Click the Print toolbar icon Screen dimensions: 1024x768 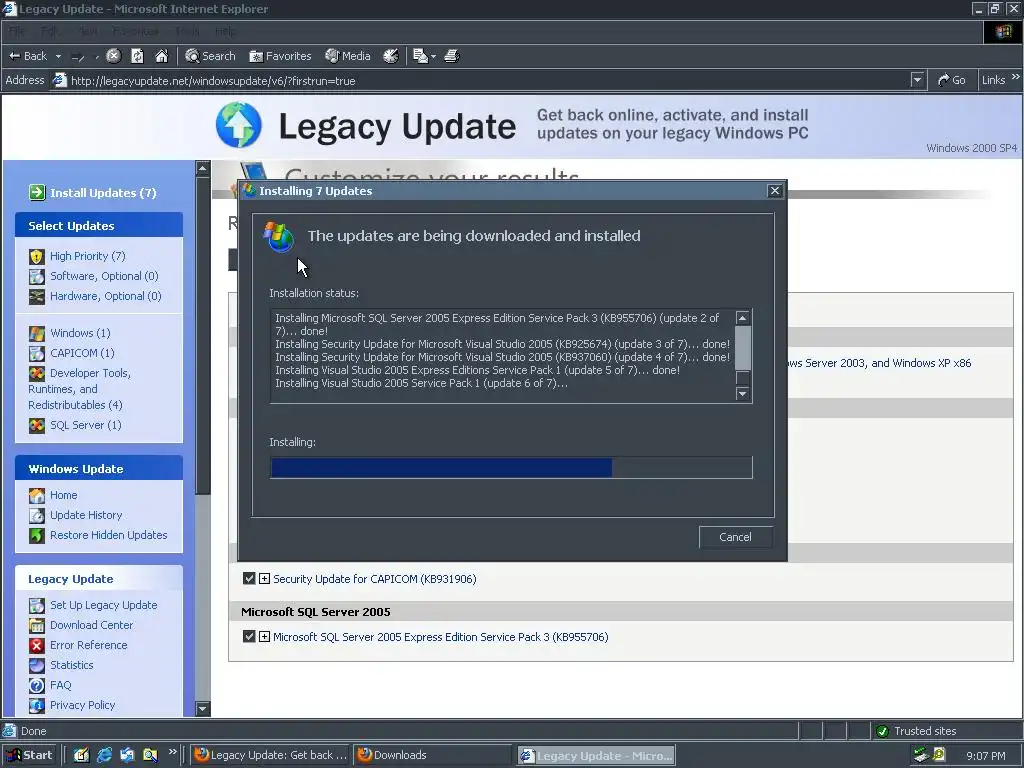pyautogui.click(x=452, y=56)
